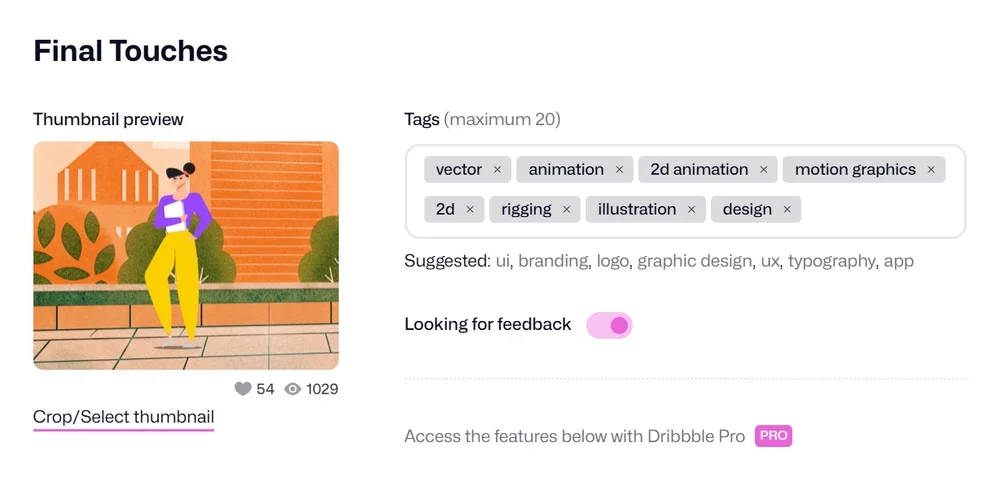1000x486 pixels.
Task: Toggle the Looking for feedback switch
Action: [x=610, y=325]
